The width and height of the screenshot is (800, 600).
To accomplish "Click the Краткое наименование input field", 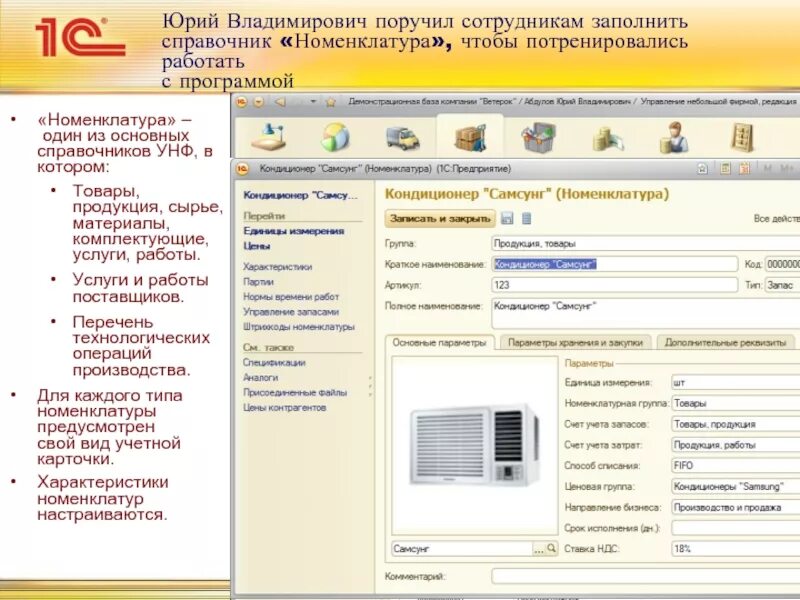I will (x=614, y=264).
